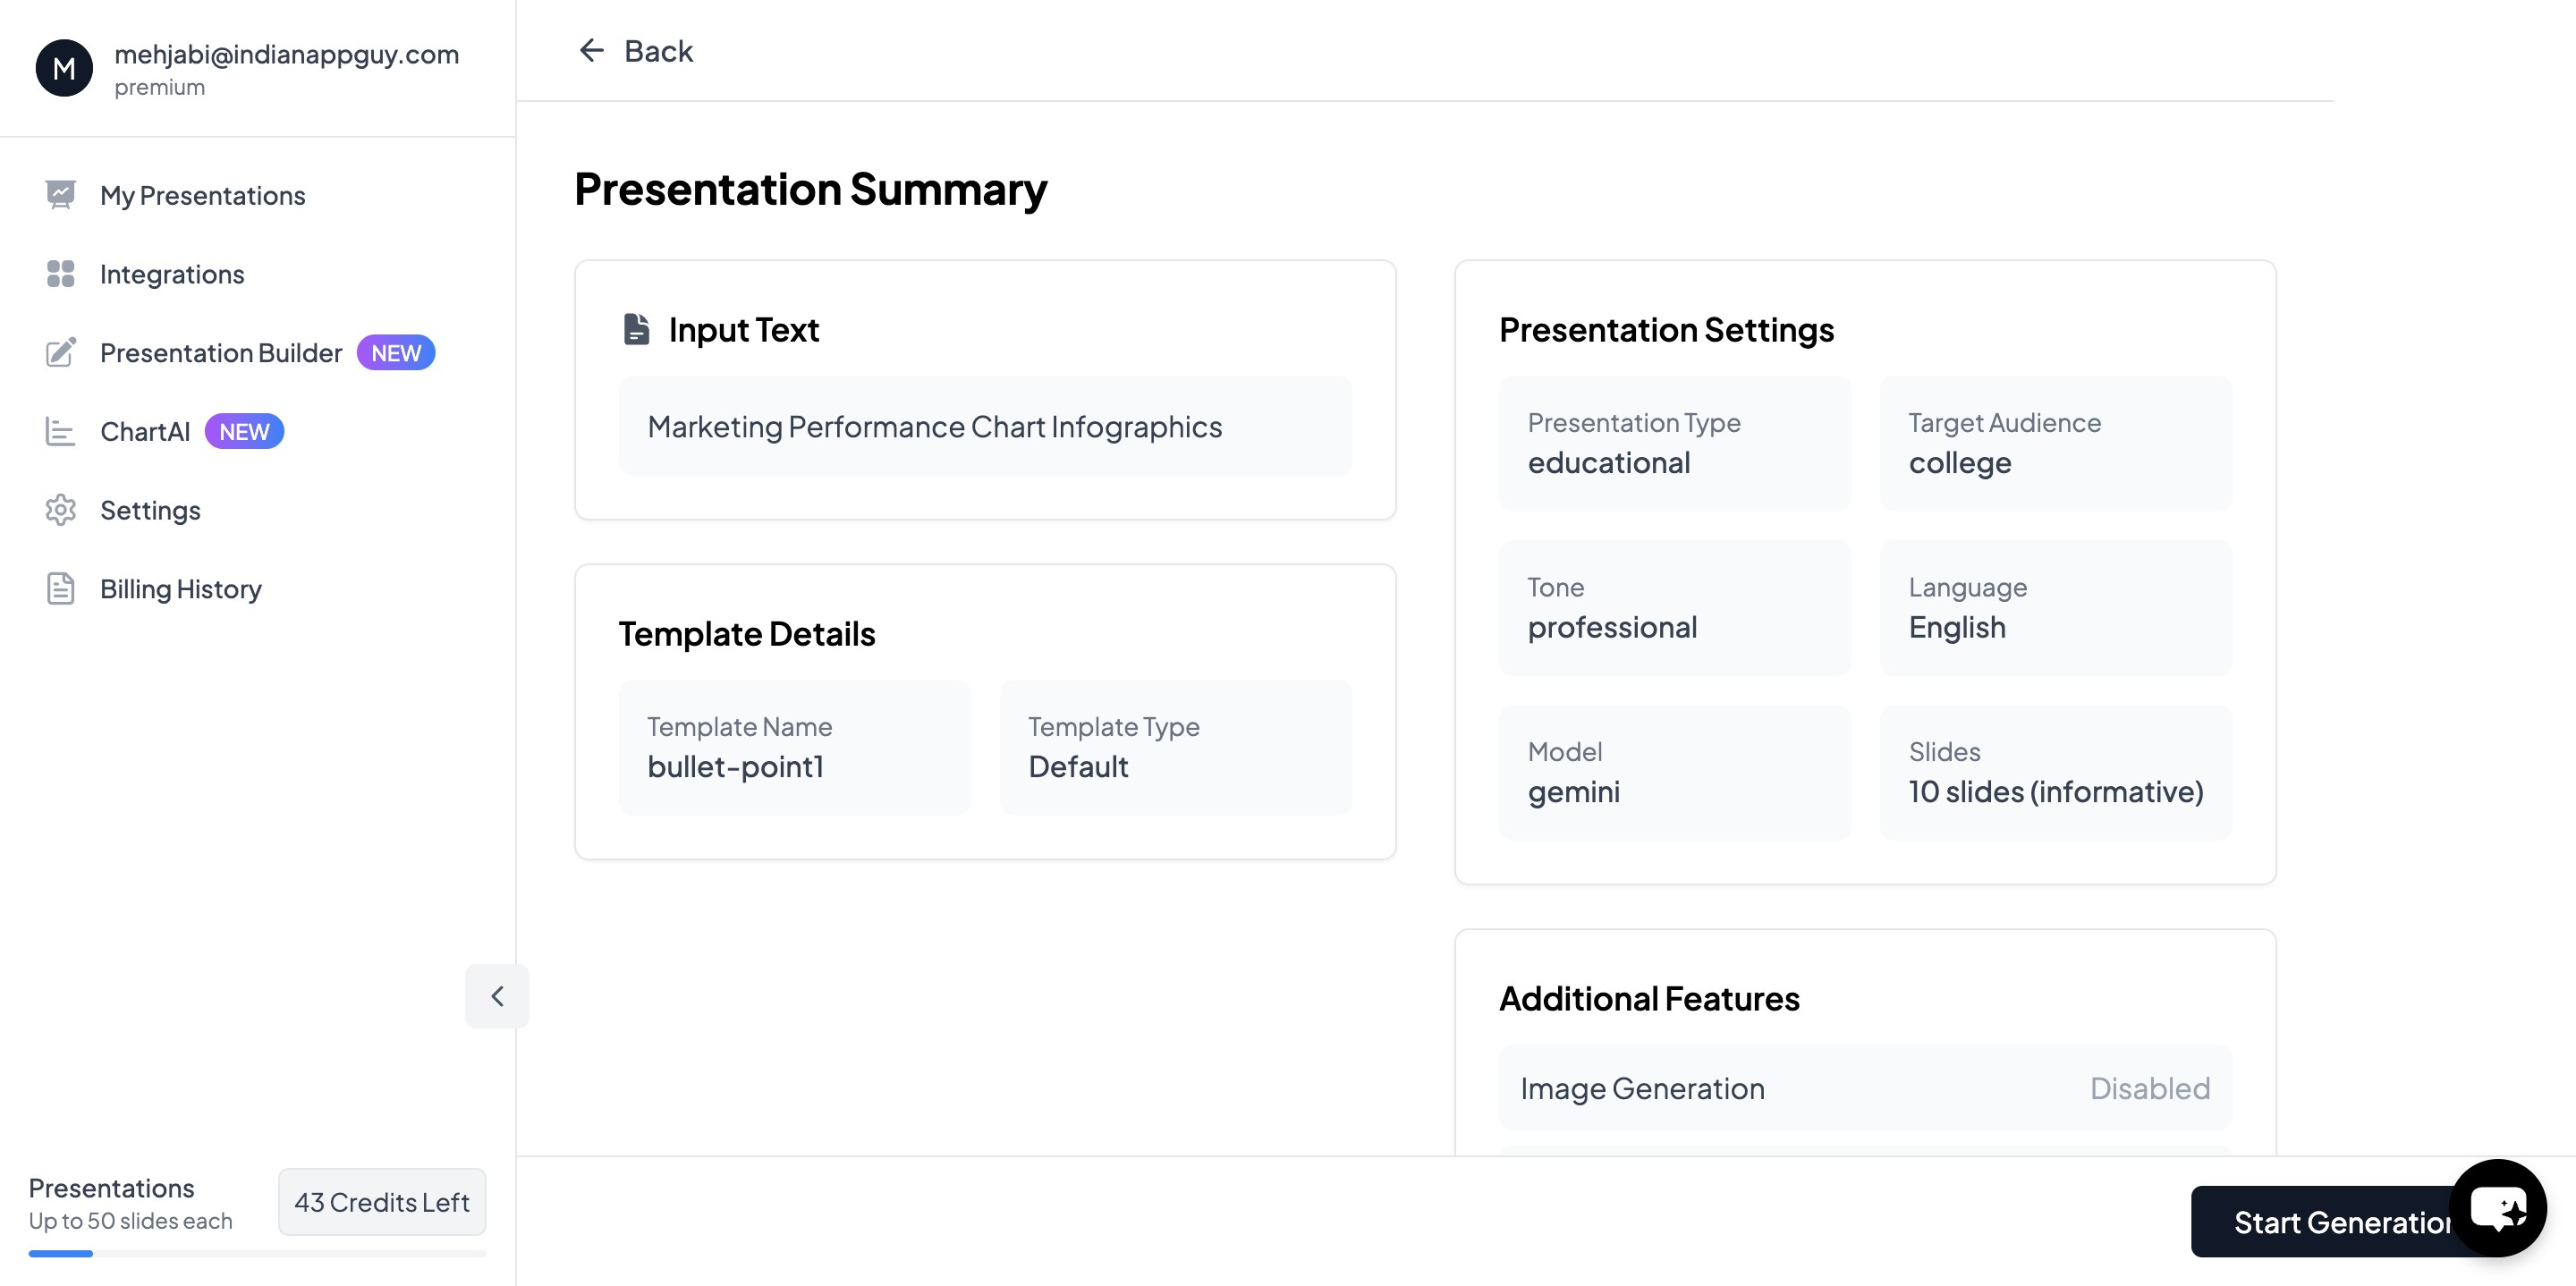Viewport: 2576px width, 1286px height.
Task: Click the 43 Credits Left badge
Action: [x=381, y=1202]
